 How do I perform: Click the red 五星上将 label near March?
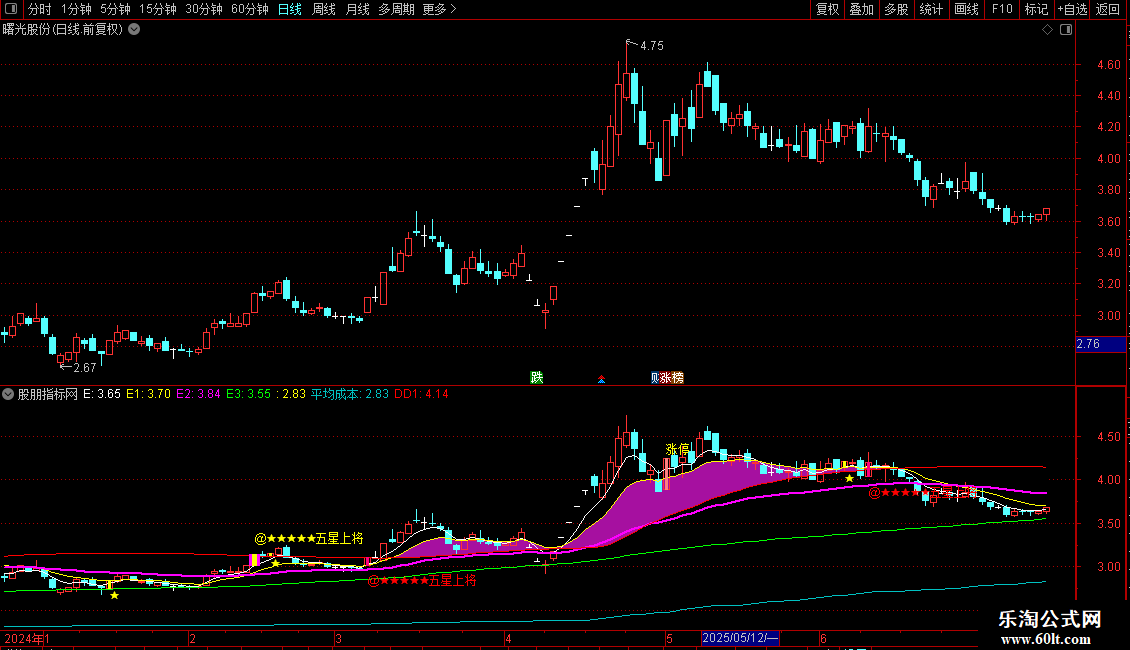pyautogui.click(x=422, y=580)
